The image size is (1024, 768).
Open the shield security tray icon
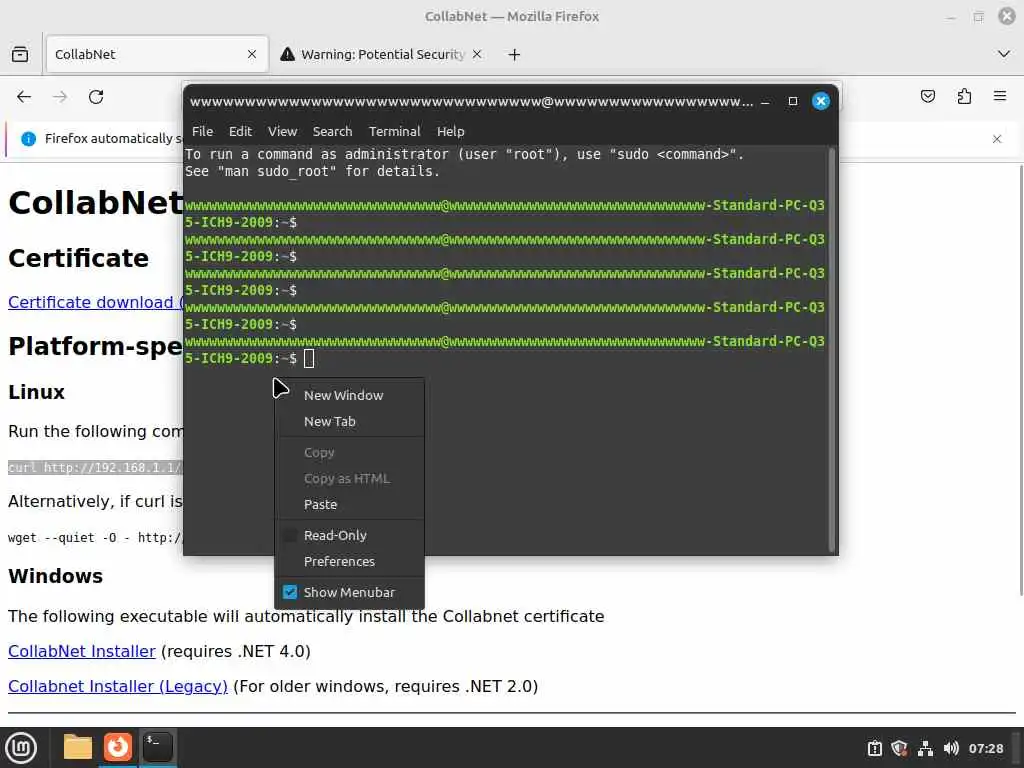899,748
